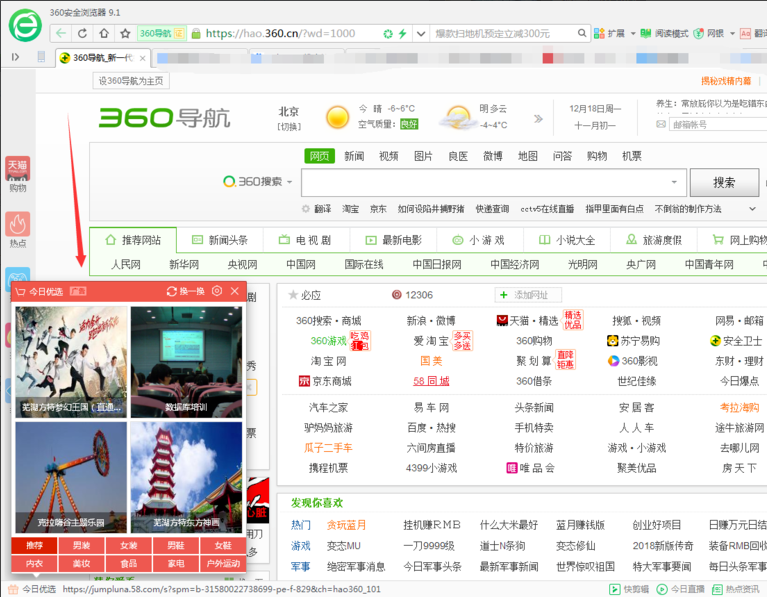Open the 数据库培训 thumbnail

point(186,362)
